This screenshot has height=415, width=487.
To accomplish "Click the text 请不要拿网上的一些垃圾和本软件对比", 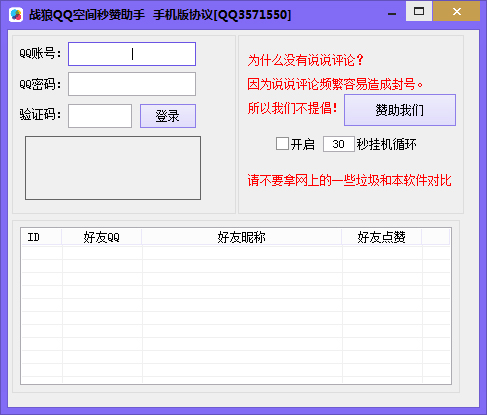I will tap(349, 180).
